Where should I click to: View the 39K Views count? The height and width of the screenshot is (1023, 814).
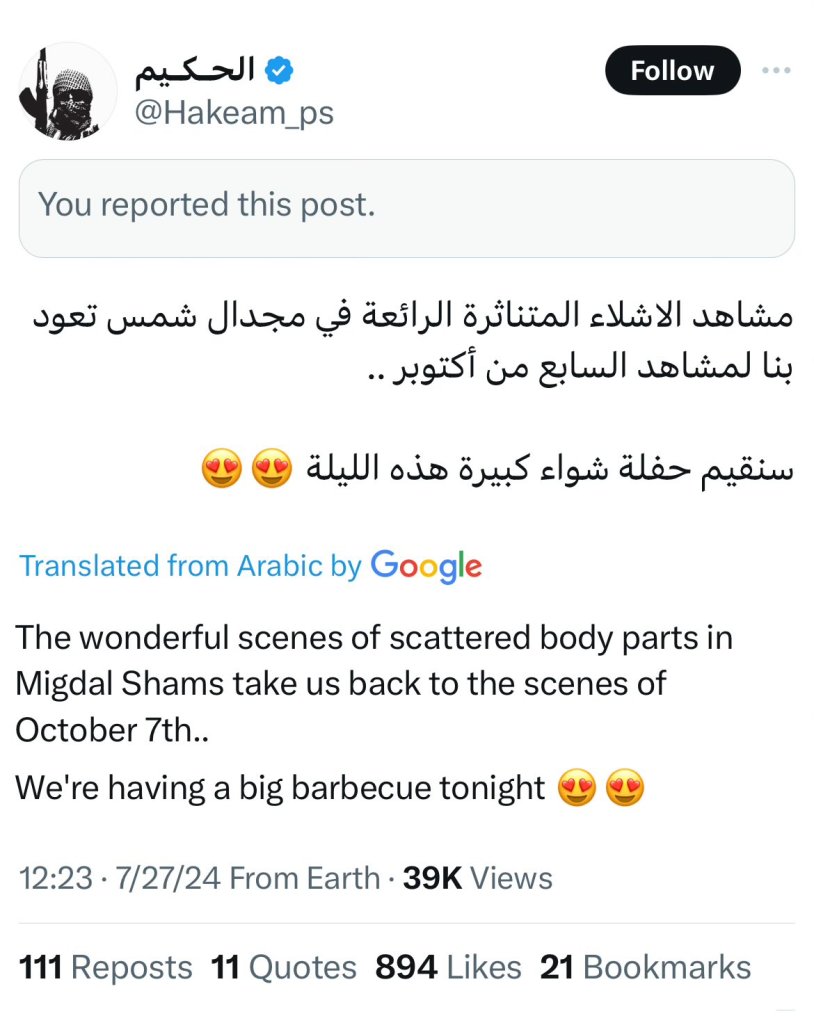[477, 878]
